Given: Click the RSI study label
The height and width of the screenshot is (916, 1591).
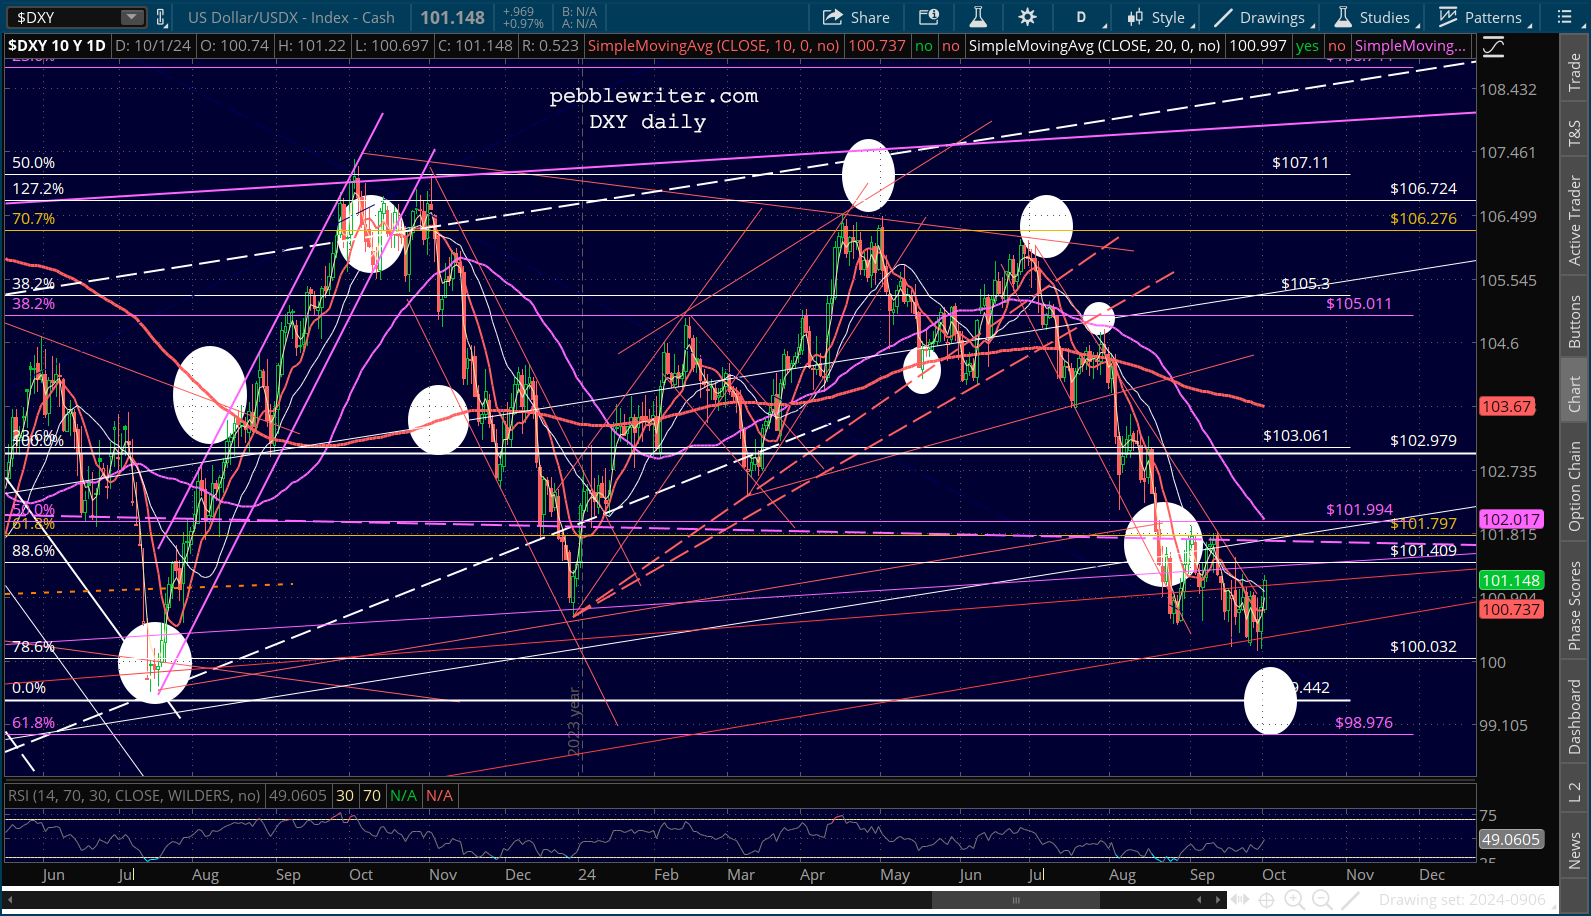Looking at the screenshot, I should (133, 795).
